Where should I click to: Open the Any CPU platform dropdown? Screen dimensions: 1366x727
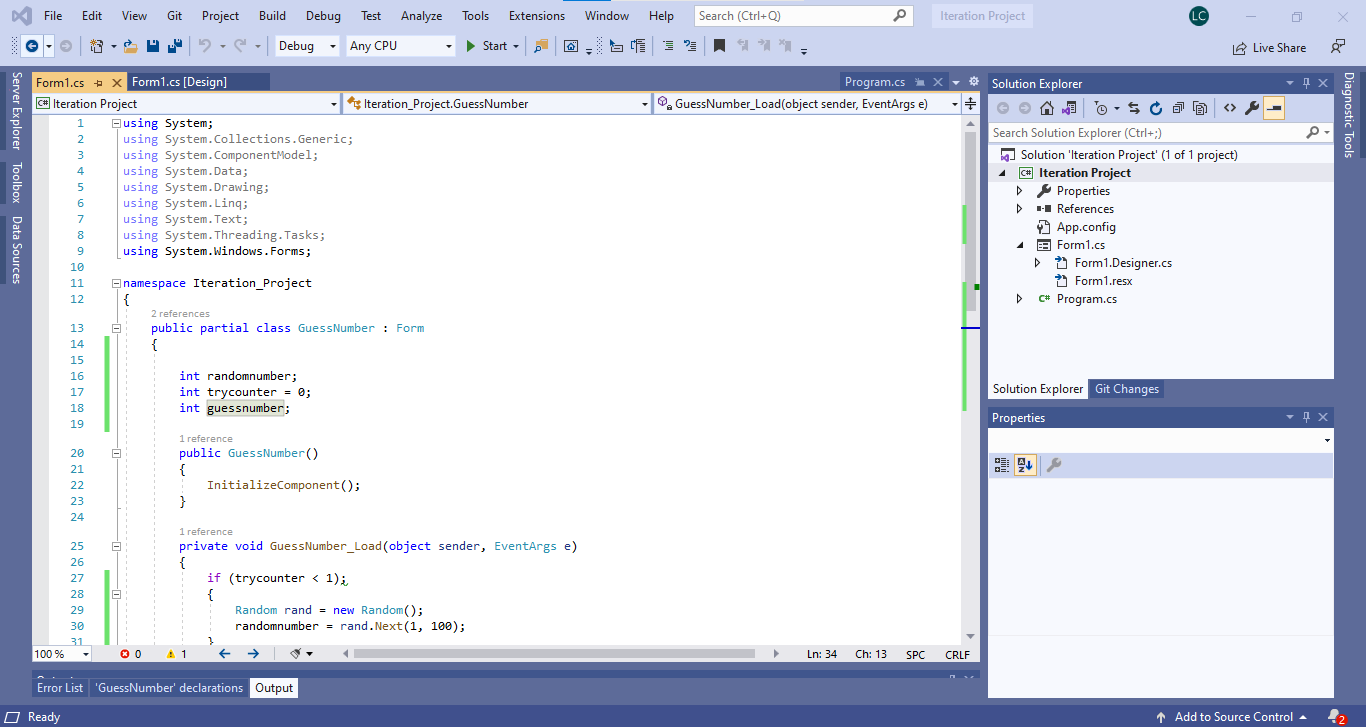[x=400, y=46]
